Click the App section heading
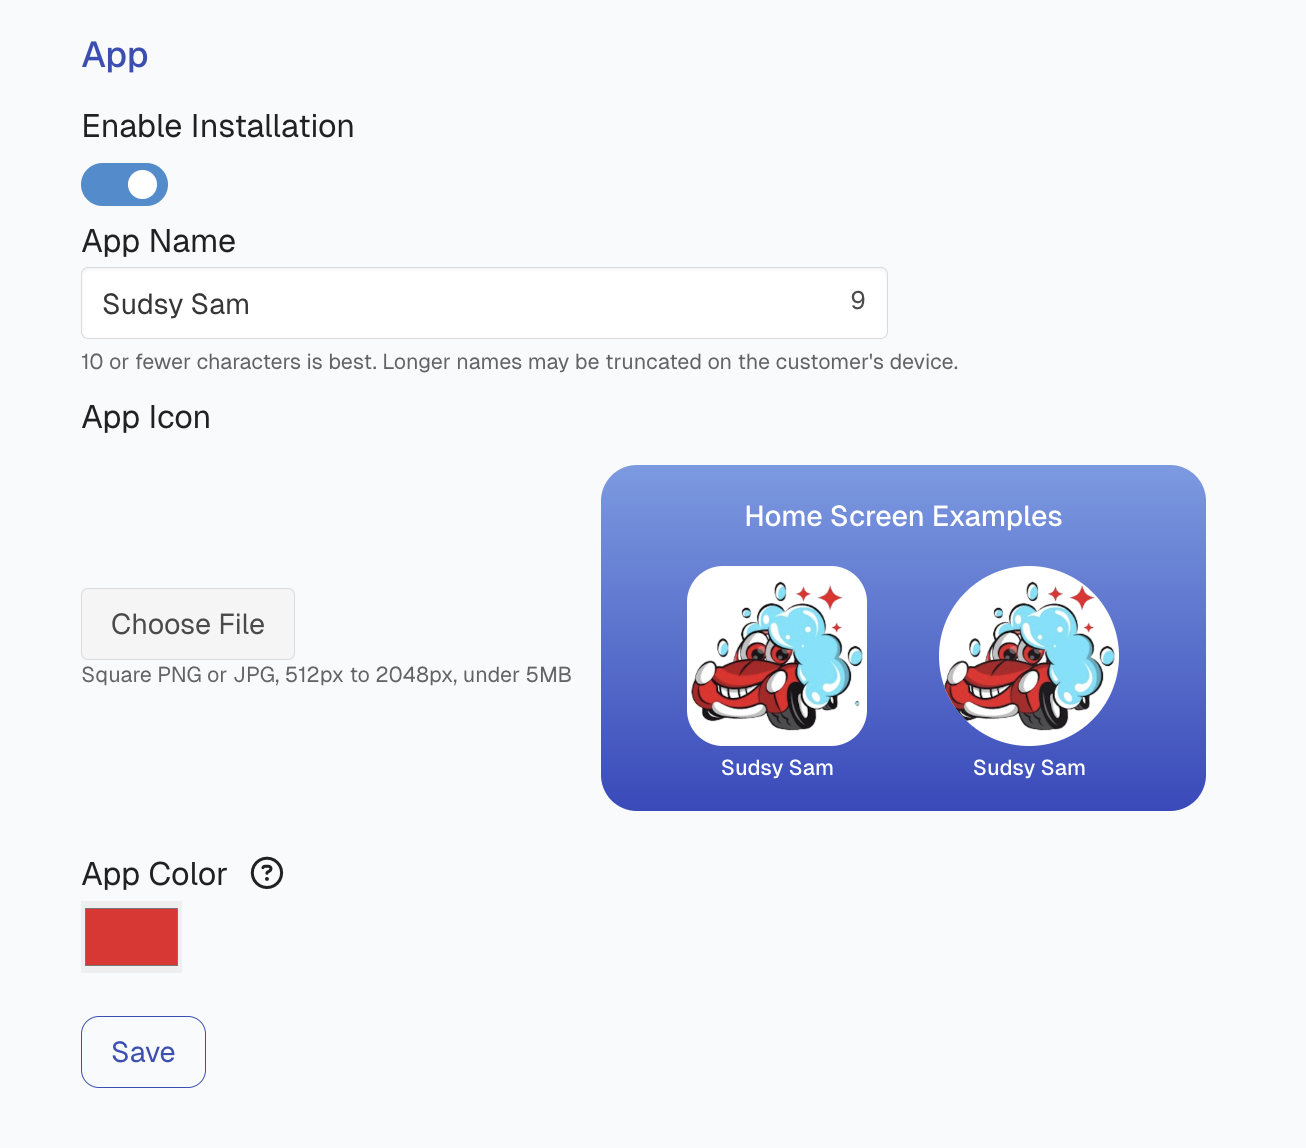1306x1148 pixels. click(115, 55)
